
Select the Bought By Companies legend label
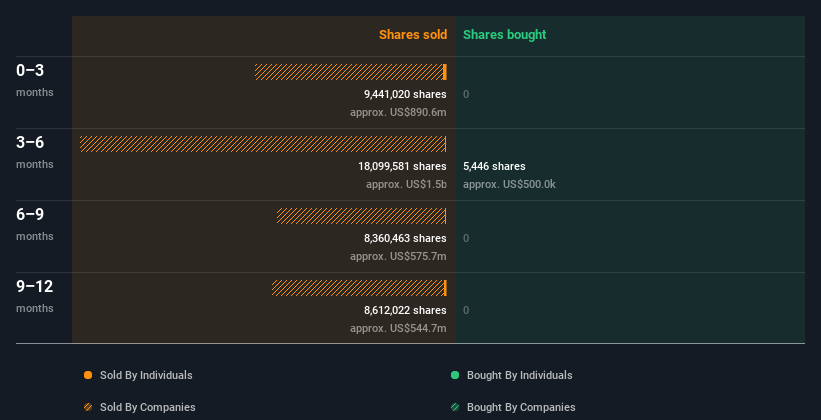click(521, 407)
